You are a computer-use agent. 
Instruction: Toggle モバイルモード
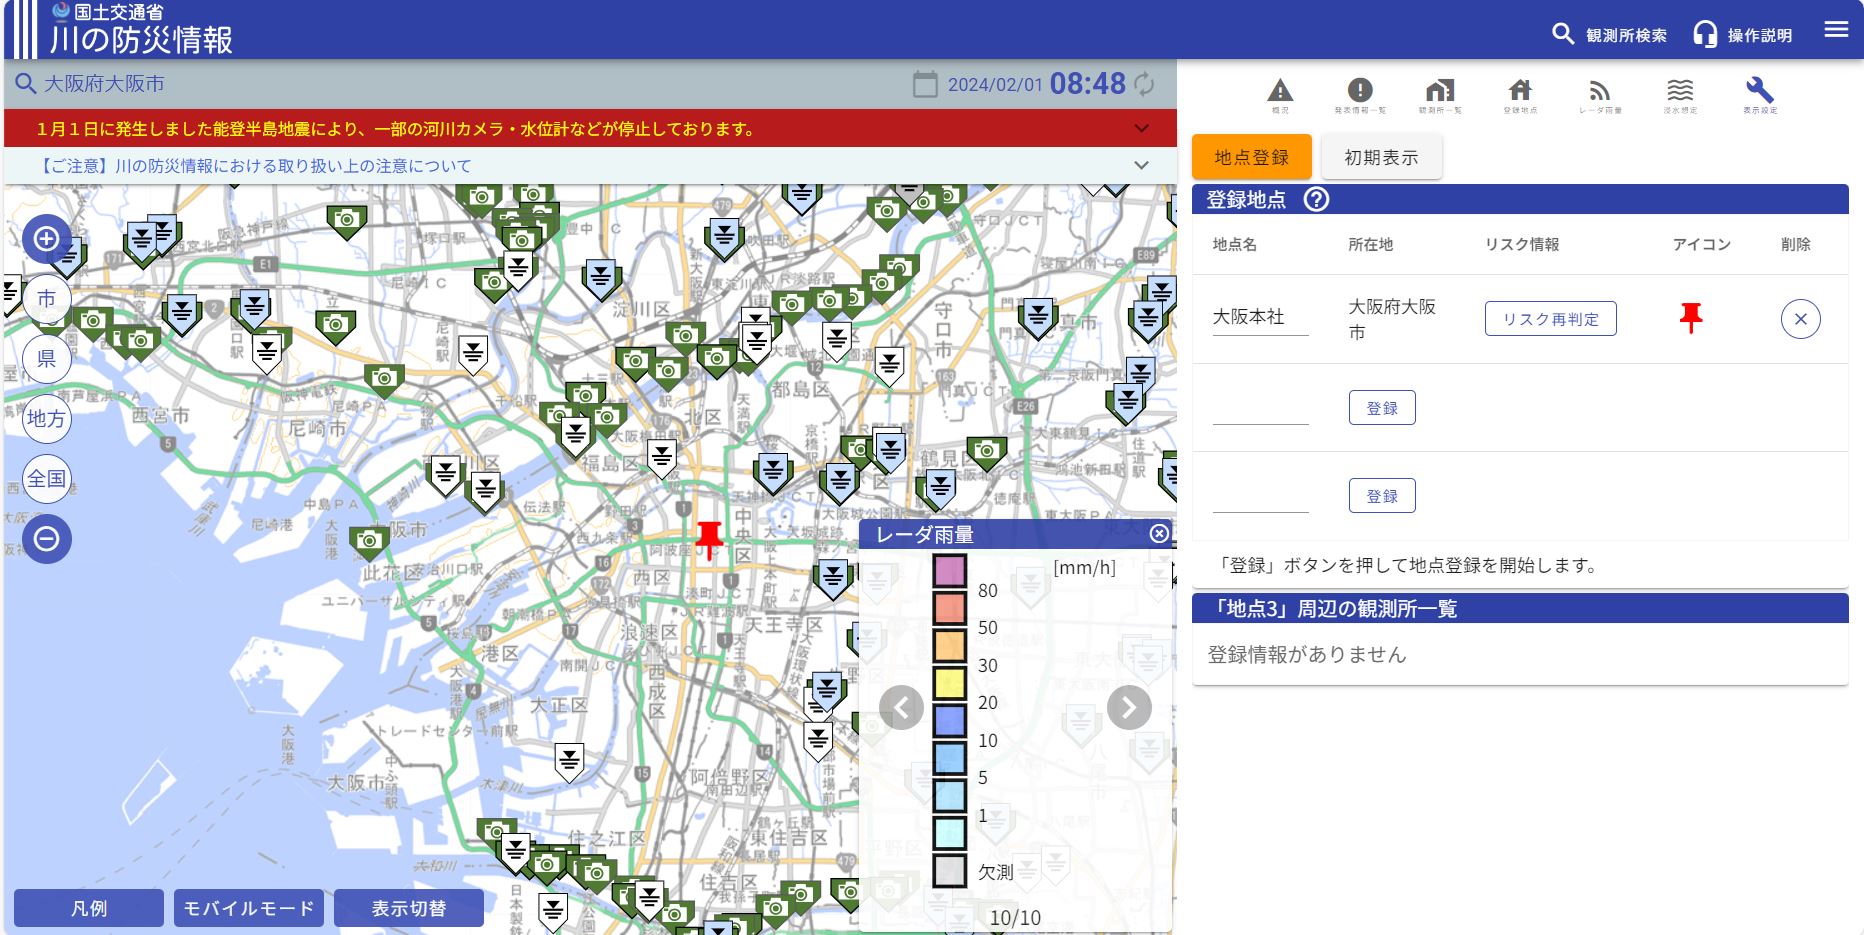249,908
